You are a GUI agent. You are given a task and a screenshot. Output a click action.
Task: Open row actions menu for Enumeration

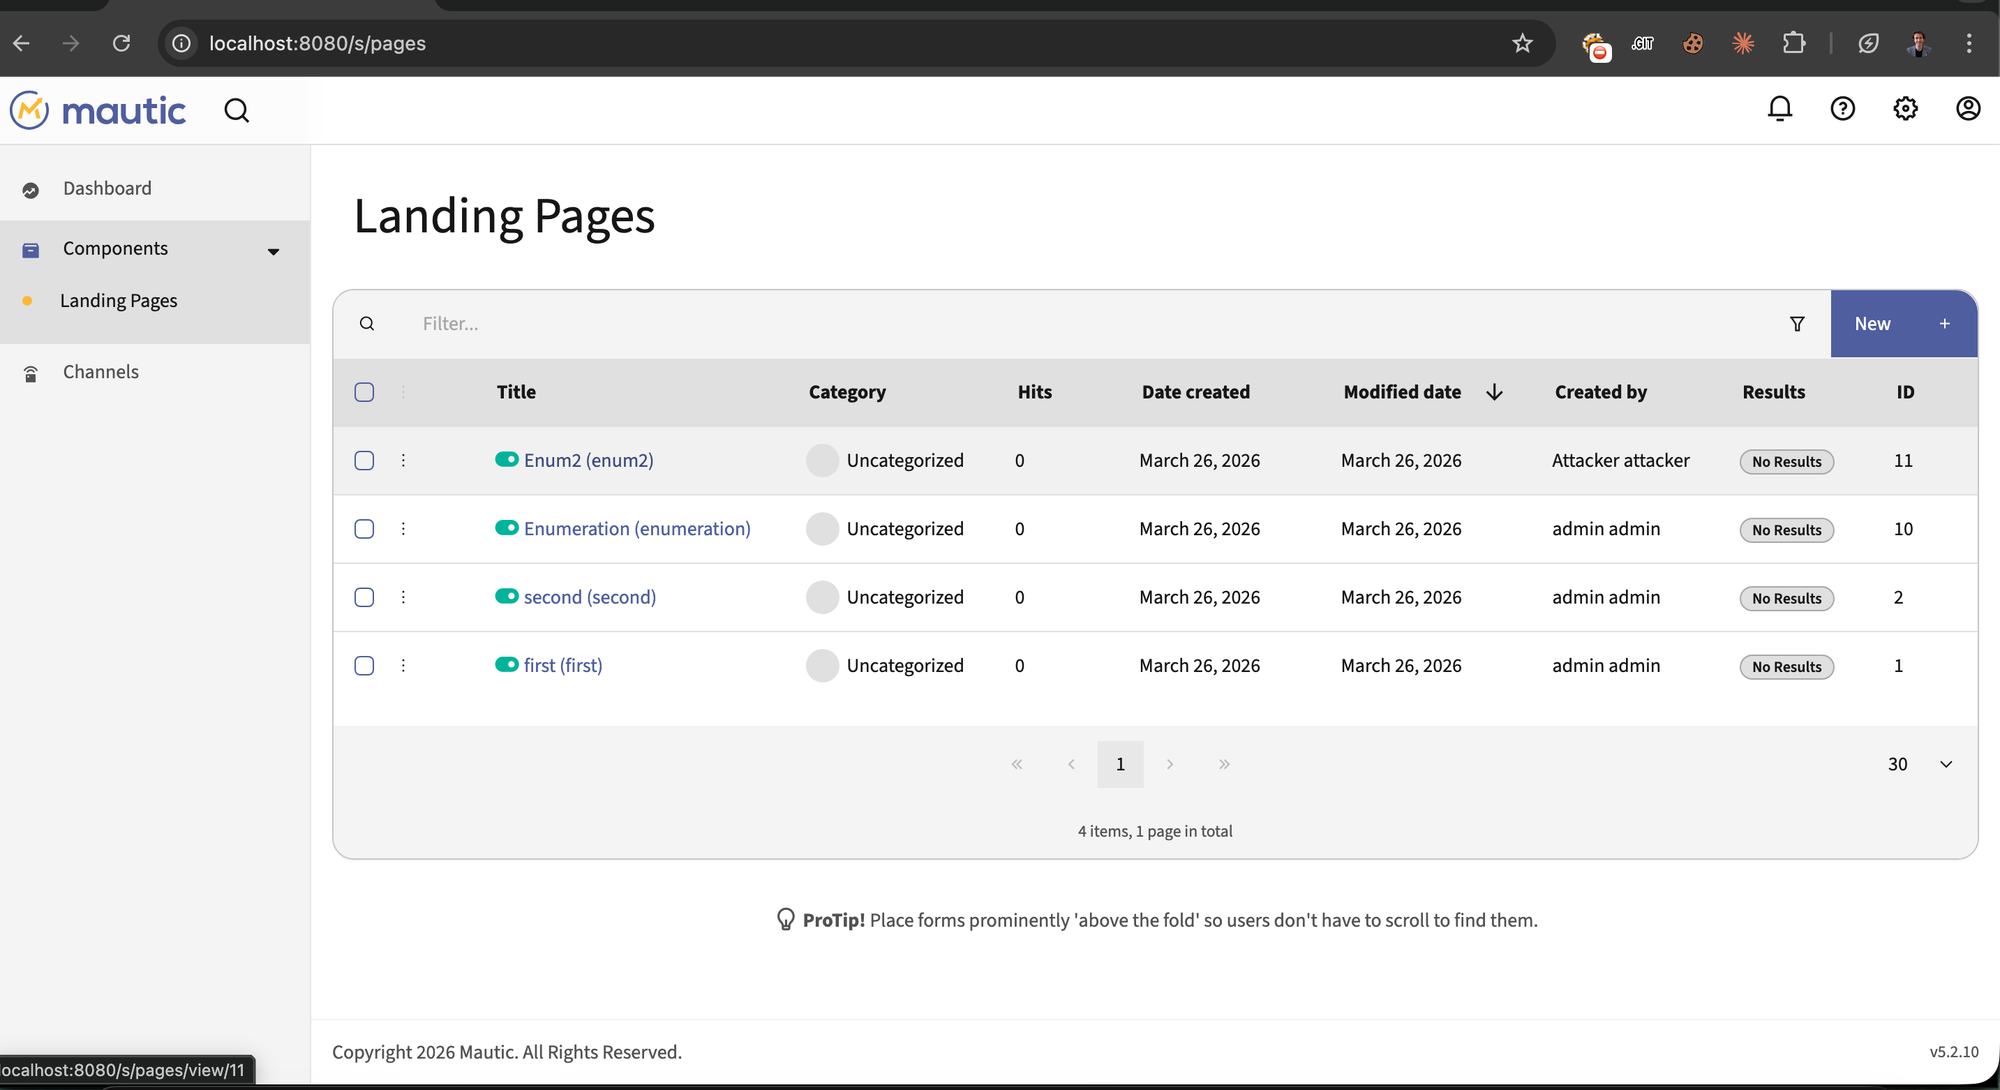(x=403, y=529)
